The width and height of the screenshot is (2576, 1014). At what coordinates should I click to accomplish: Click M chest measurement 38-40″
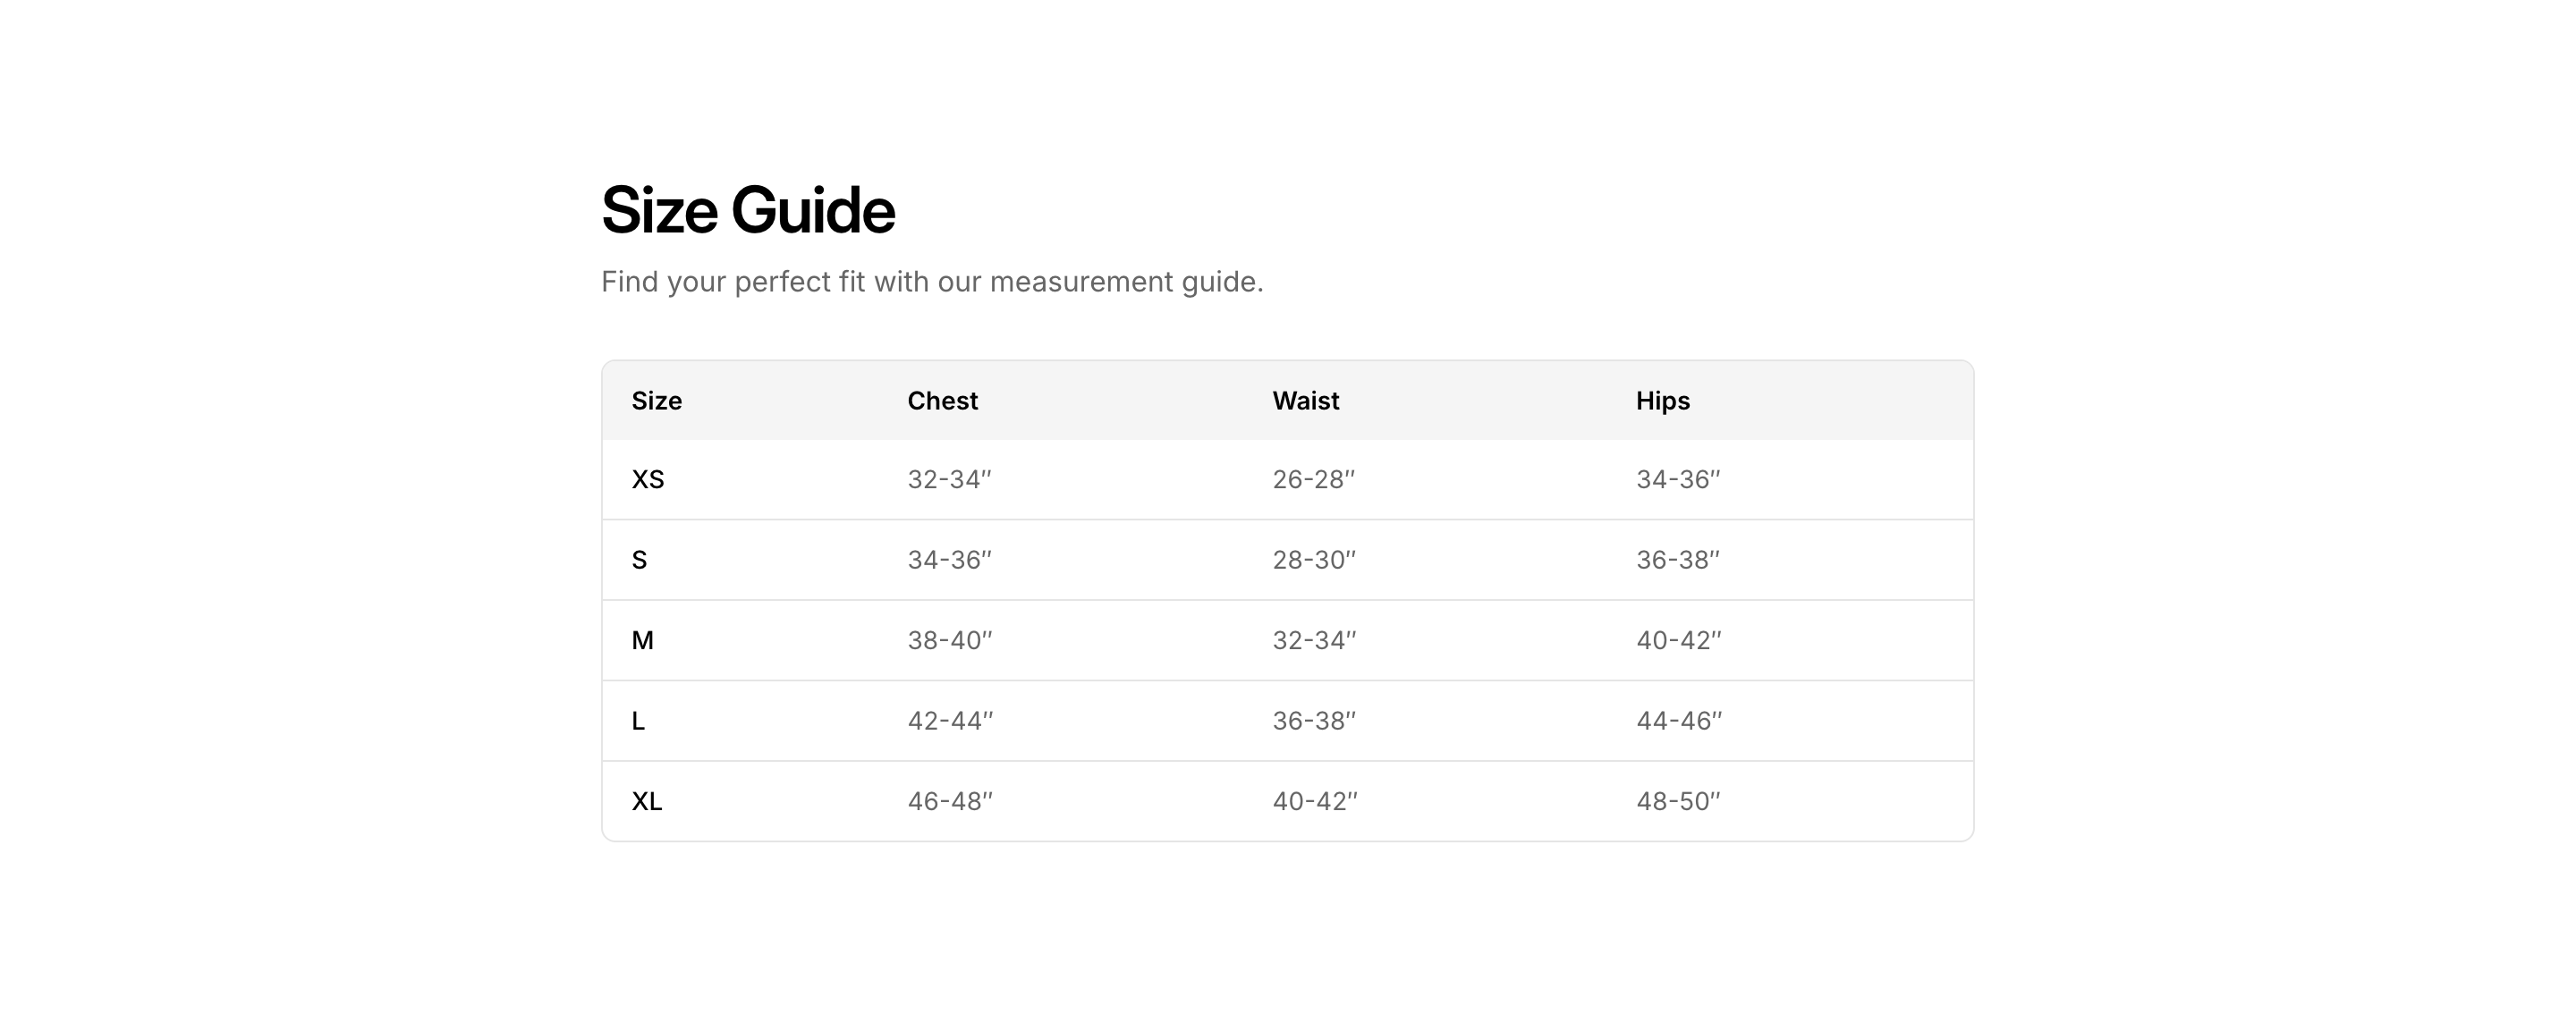click(x=949, y=641)
